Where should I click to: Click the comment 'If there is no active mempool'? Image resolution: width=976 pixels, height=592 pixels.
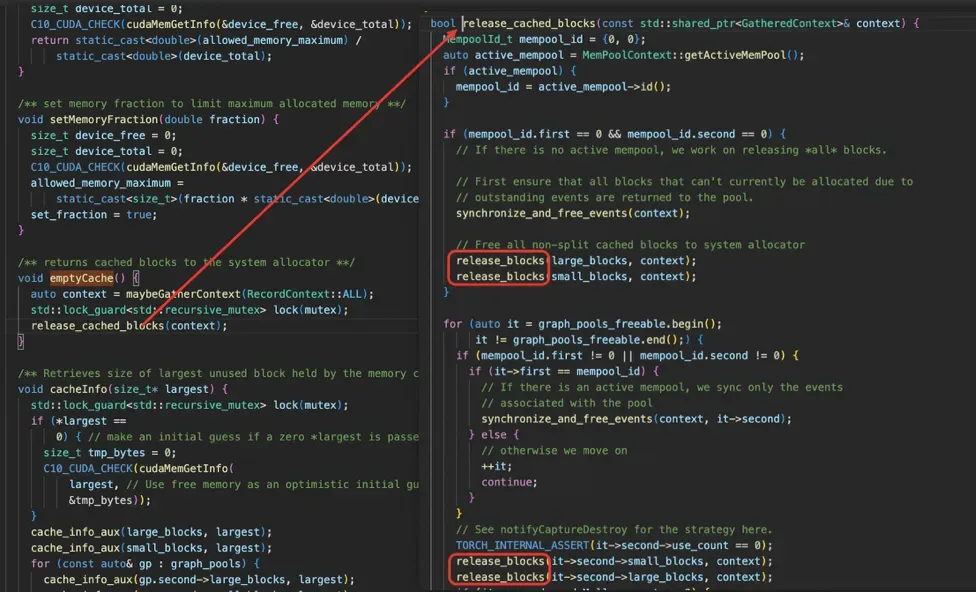671,150
